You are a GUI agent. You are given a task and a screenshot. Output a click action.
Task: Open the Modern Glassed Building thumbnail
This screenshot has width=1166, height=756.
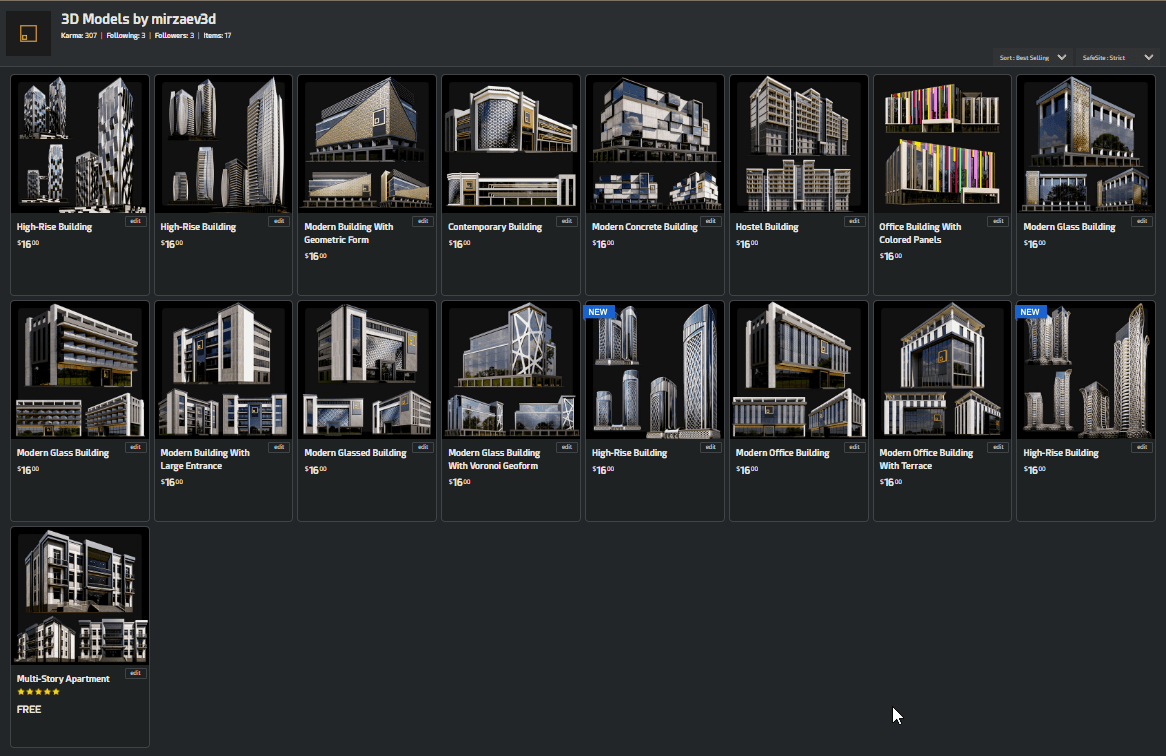click(x=367, y=369)
